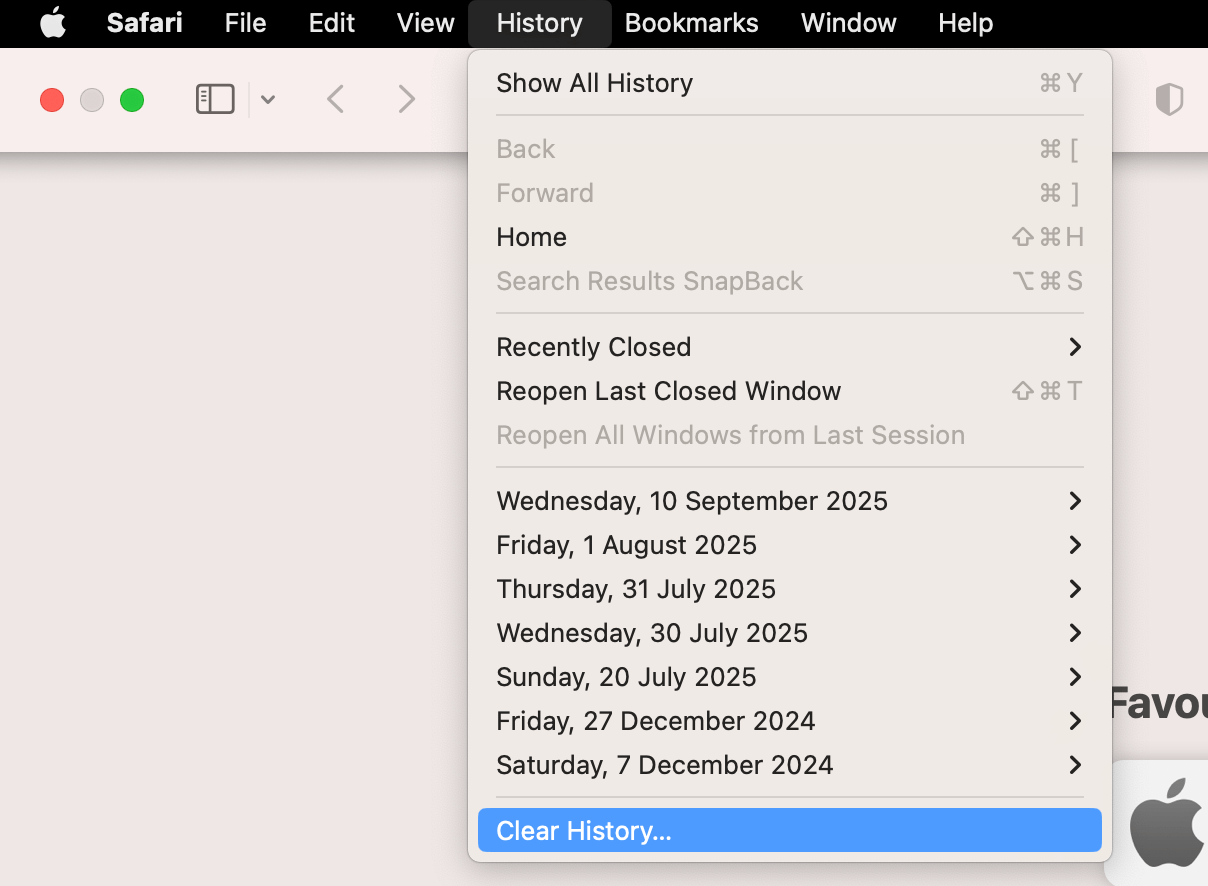Expand Saturday, 7 December 2024 history
This screenshot has width=1208, height=886.
790,765
